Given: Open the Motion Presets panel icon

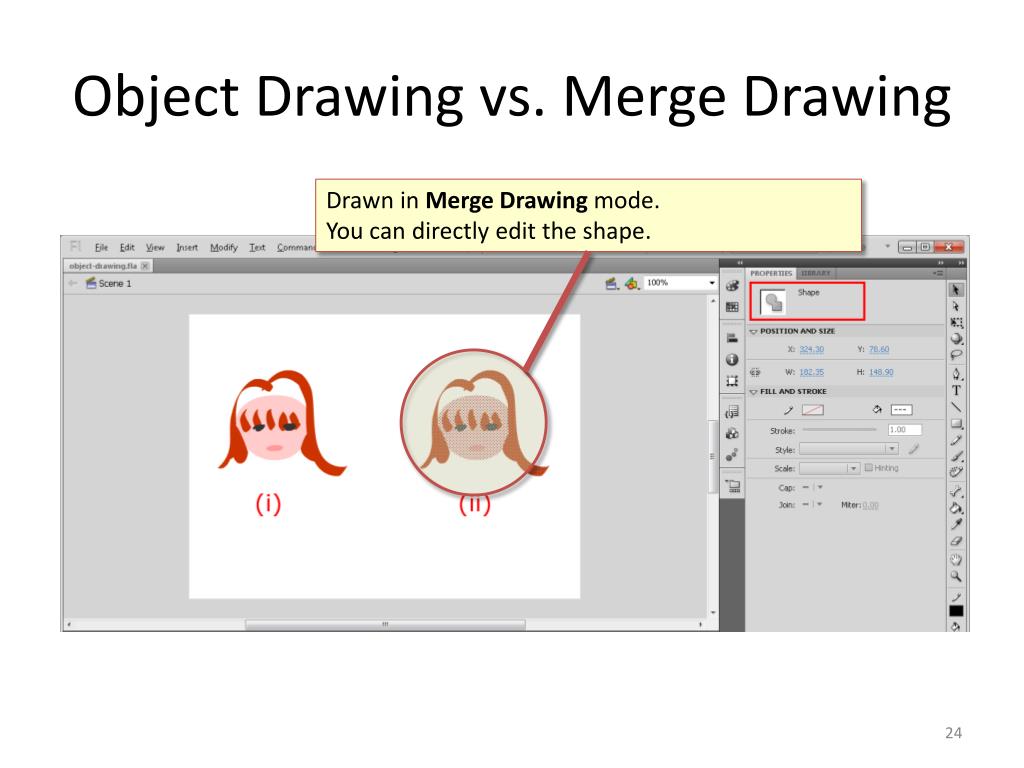Looking at the screenshot, I should (732, 455).
